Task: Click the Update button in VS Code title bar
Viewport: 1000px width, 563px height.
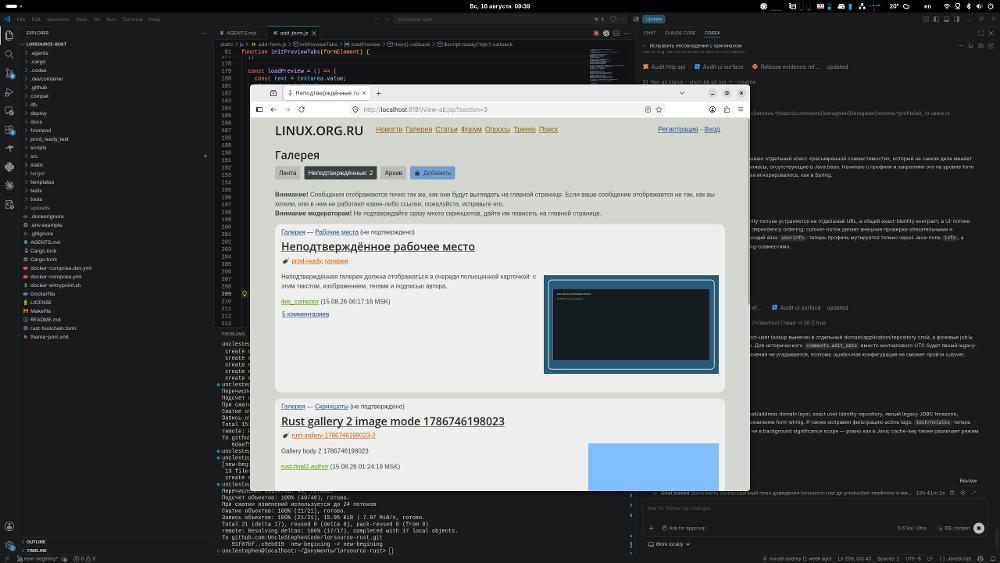Action: coord(653,19)
